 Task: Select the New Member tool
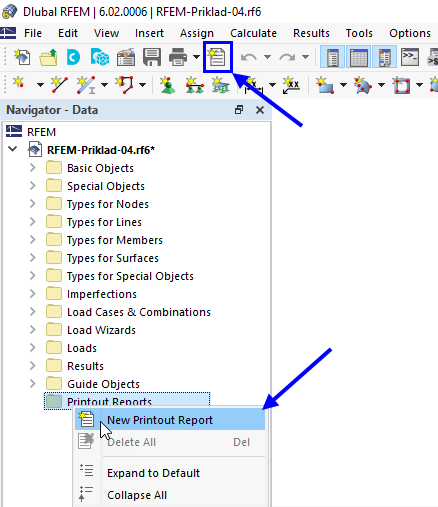pos(85,85)
